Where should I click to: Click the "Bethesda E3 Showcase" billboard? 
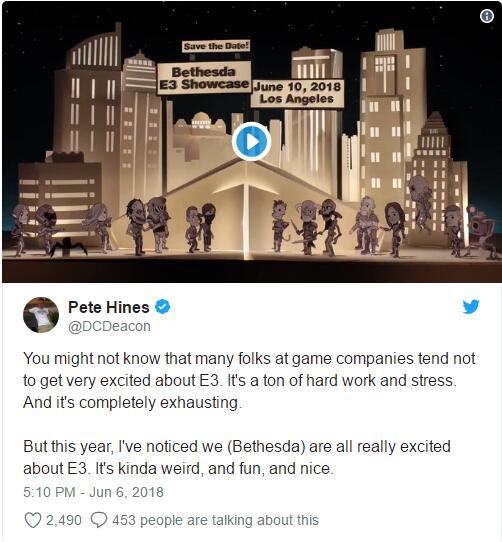click(x=204, y=78)
